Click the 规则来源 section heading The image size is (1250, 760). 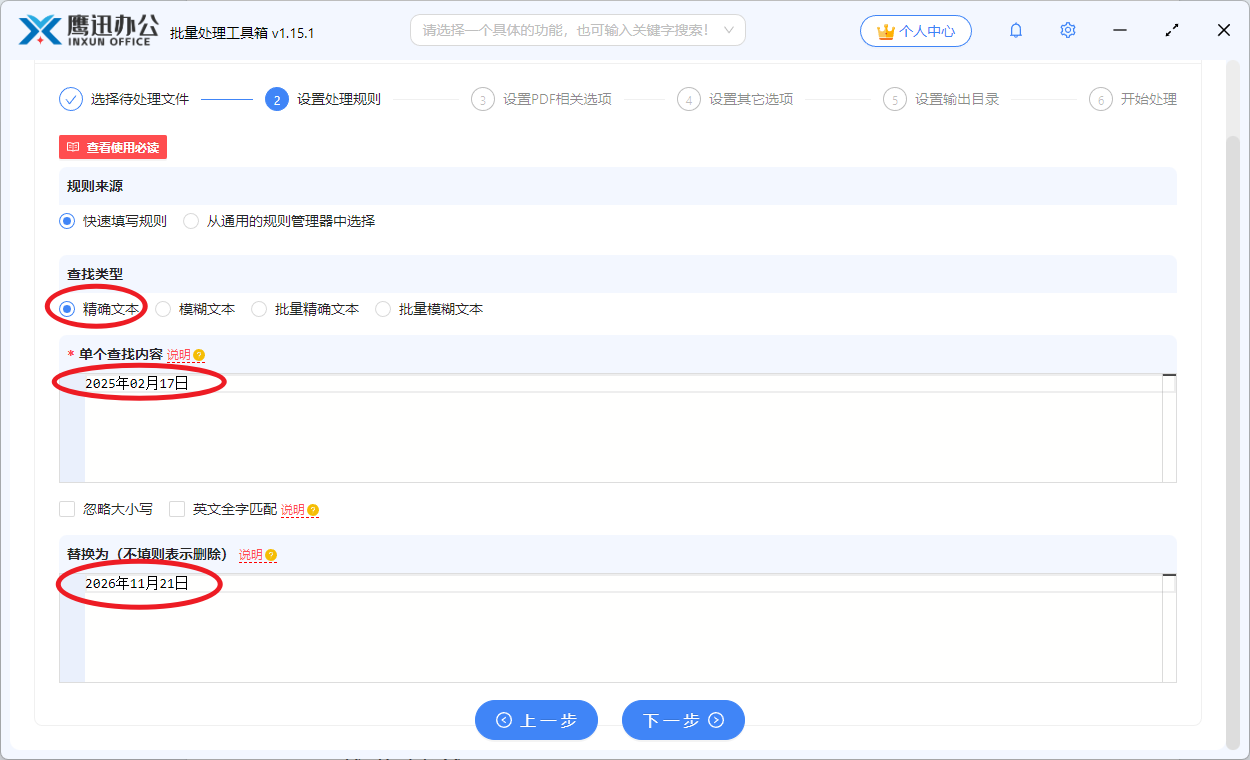pyautogui.click(x=95, y=187)
